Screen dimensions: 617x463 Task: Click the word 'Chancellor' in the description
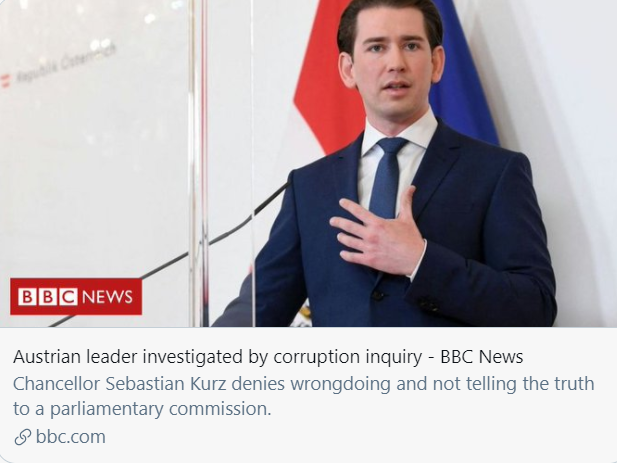coord(56,384)
